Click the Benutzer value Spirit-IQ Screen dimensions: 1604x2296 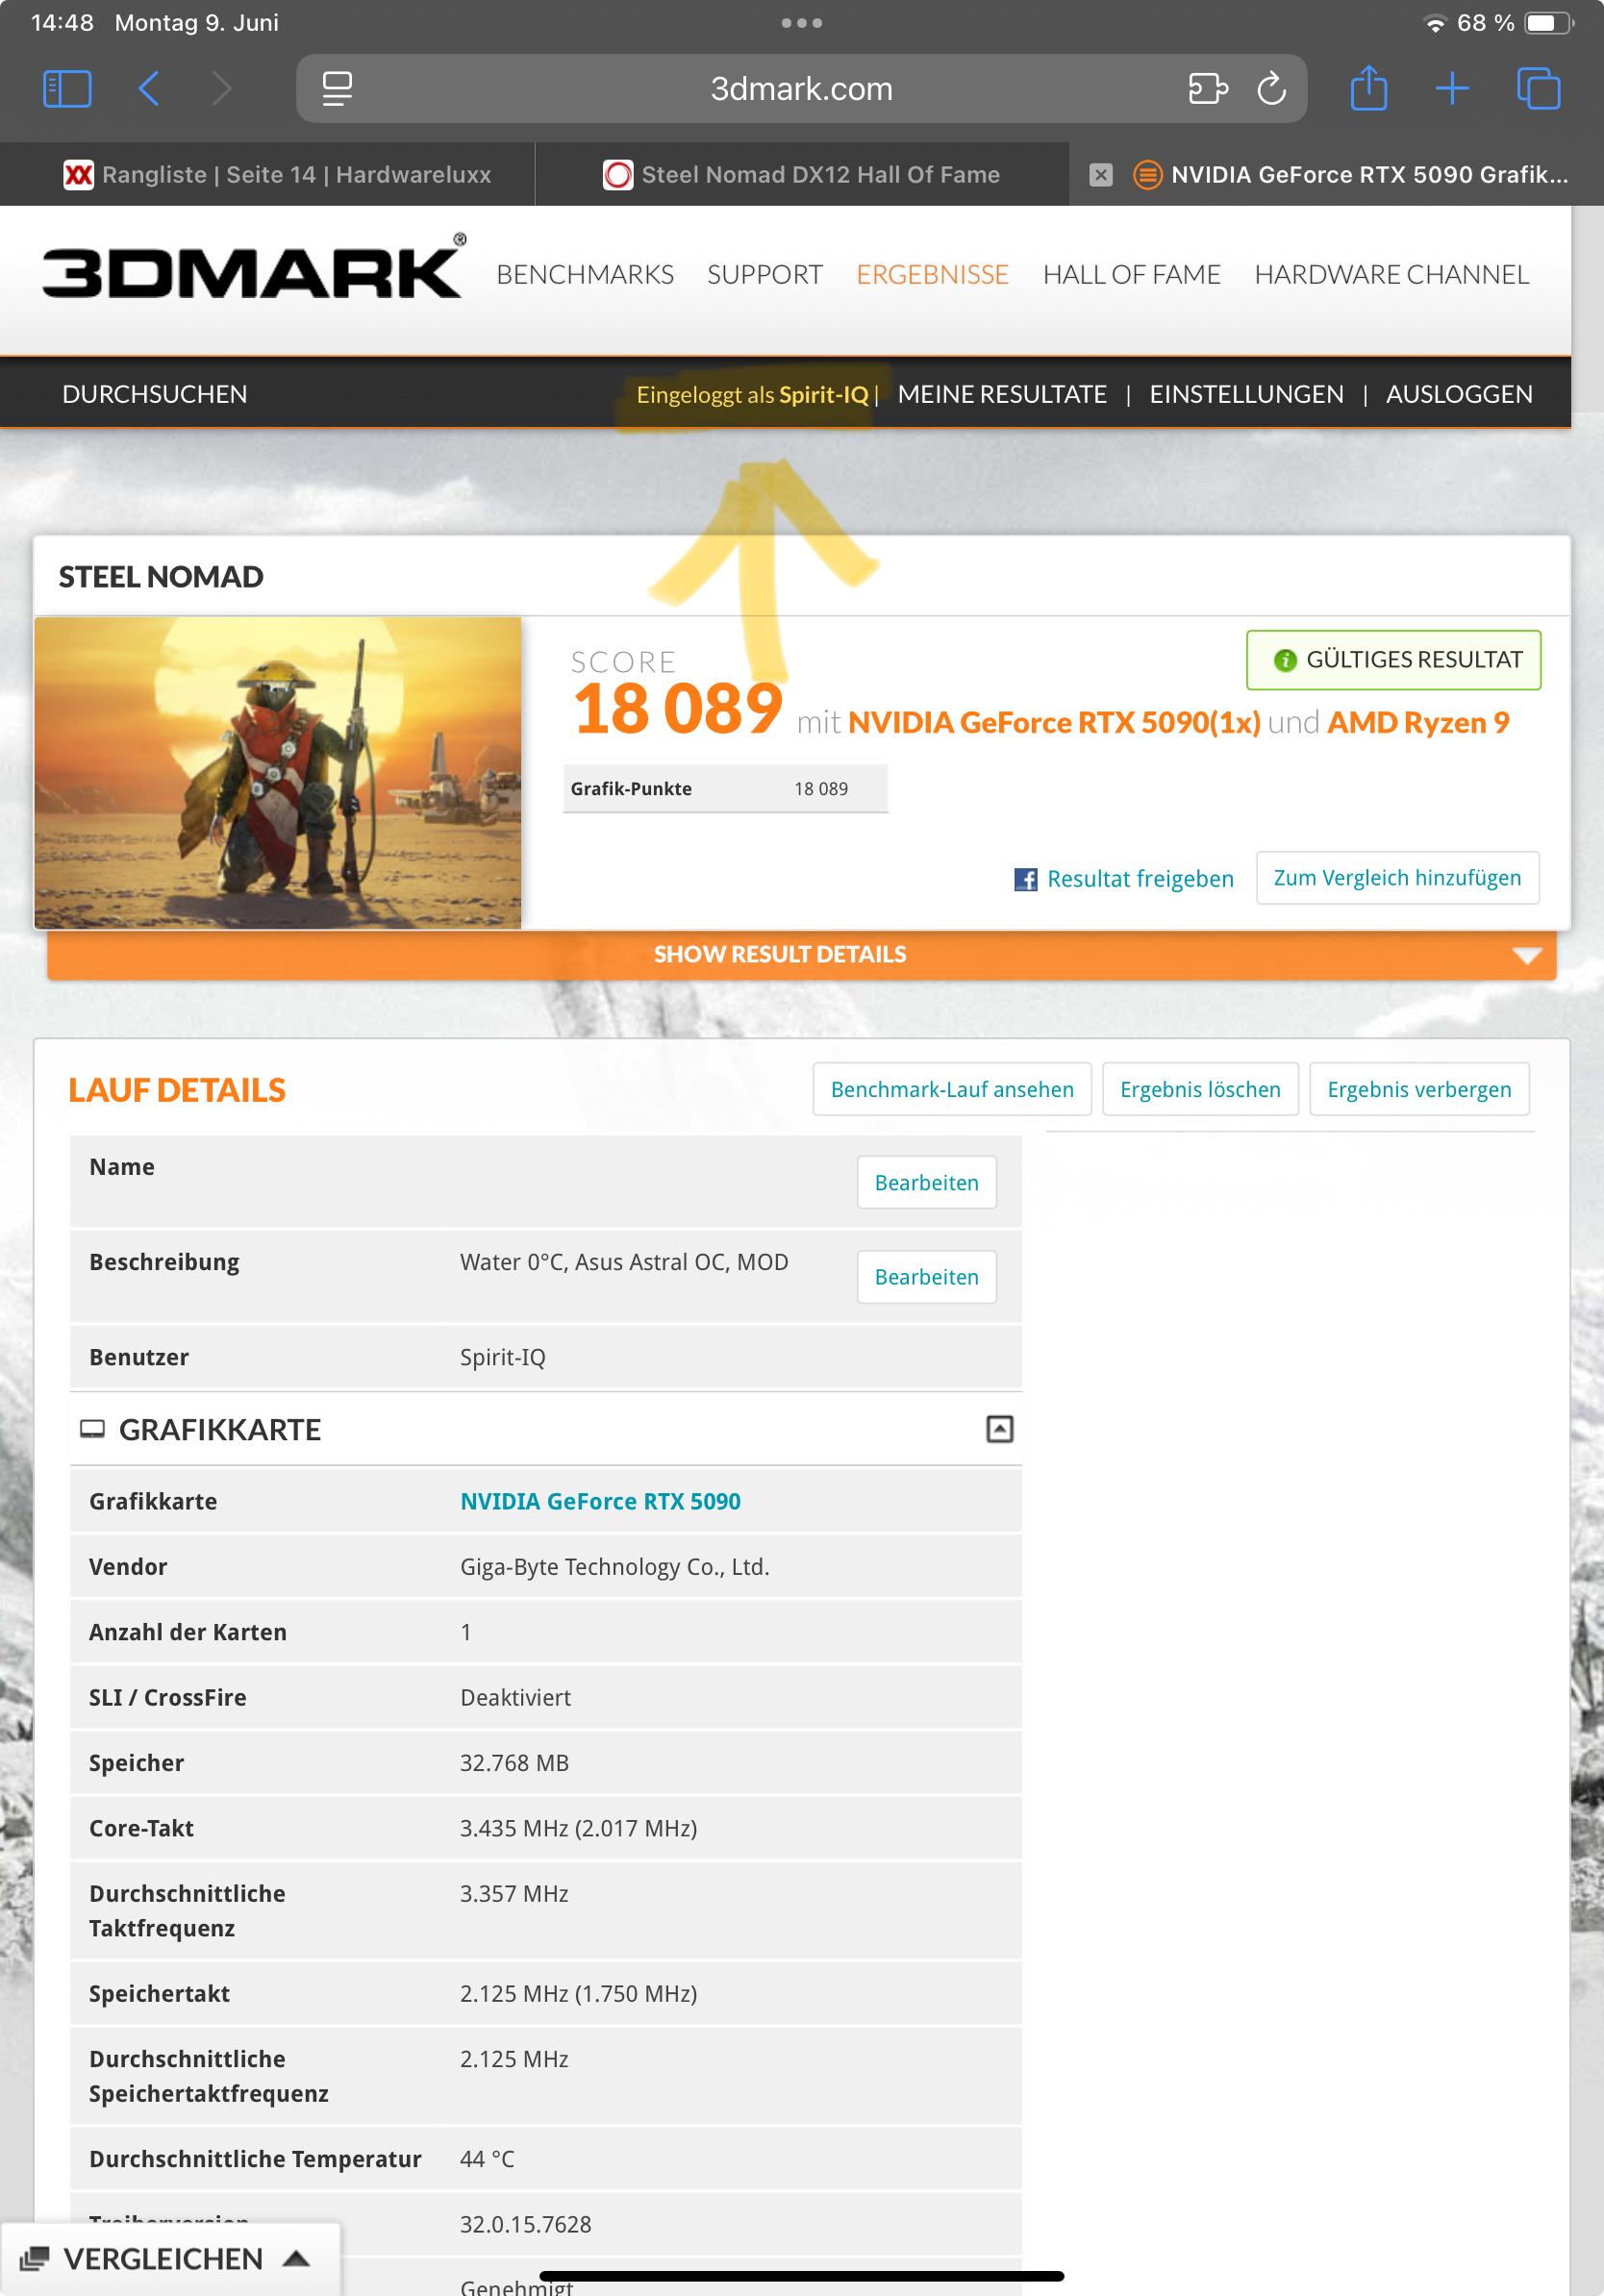(x=502, y=1356)
